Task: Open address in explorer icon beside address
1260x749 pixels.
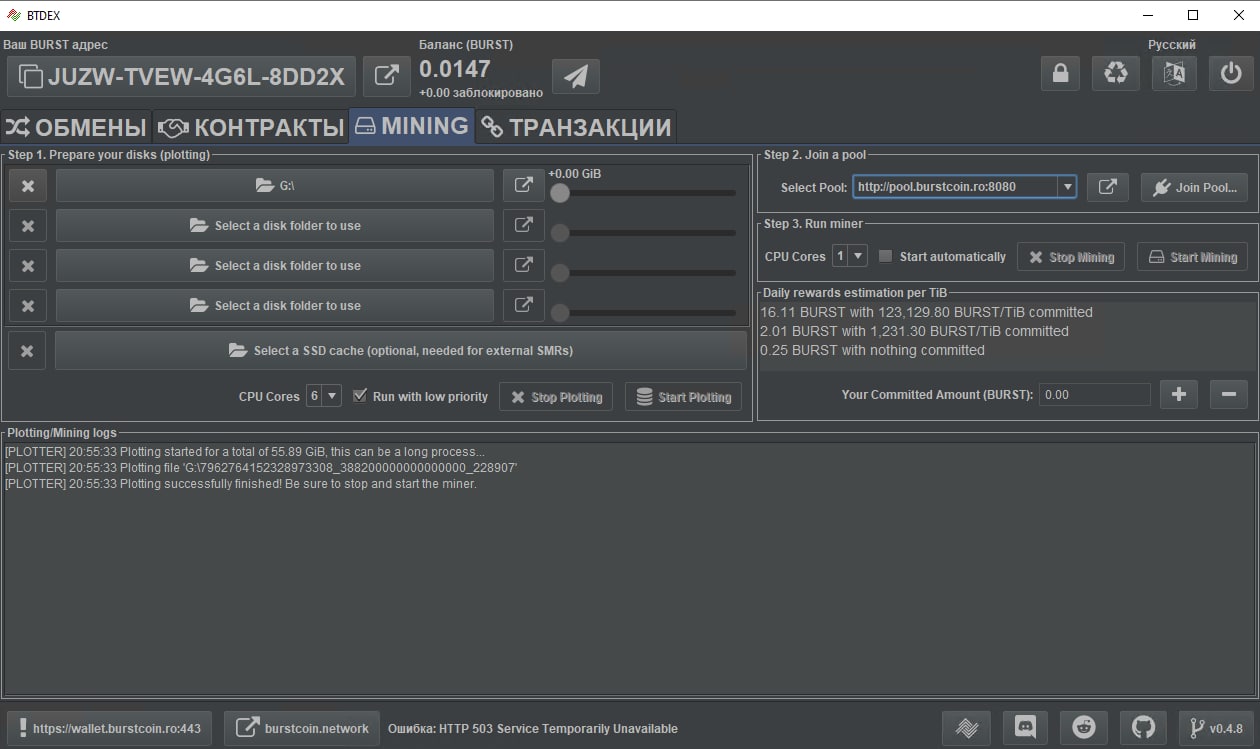Action: (386, 76)
